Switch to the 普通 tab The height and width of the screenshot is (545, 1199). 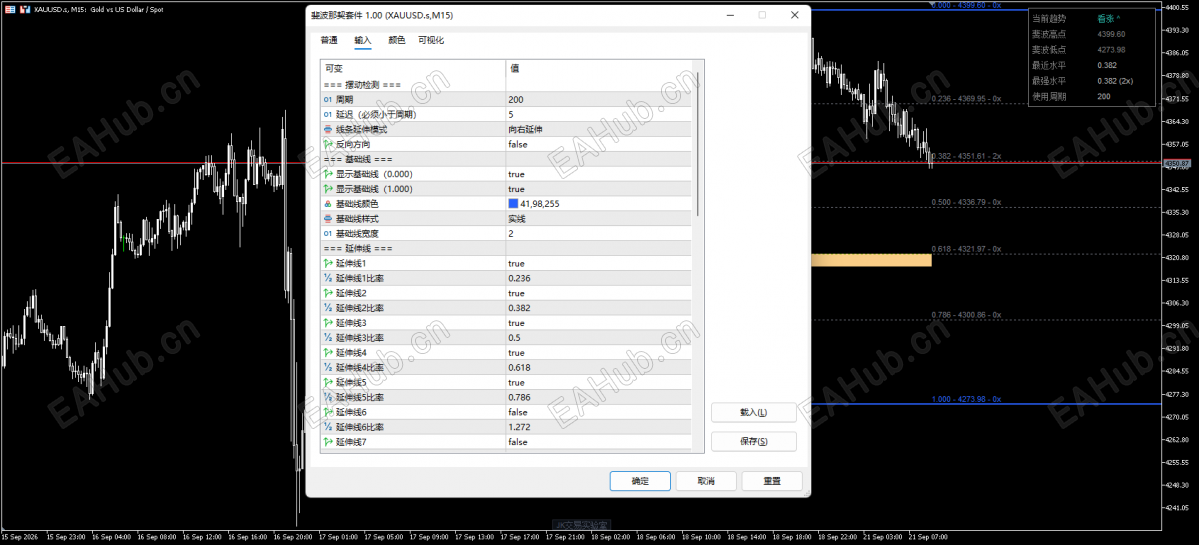pos(329,41)
